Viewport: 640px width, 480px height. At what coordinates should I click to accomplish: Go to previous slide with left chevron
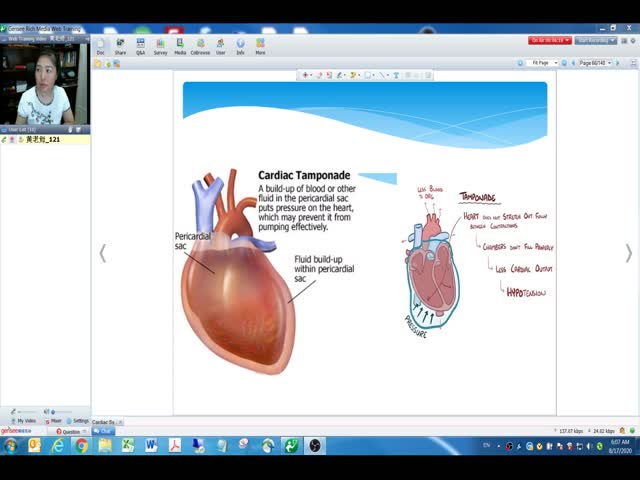[x=103, y=253]
